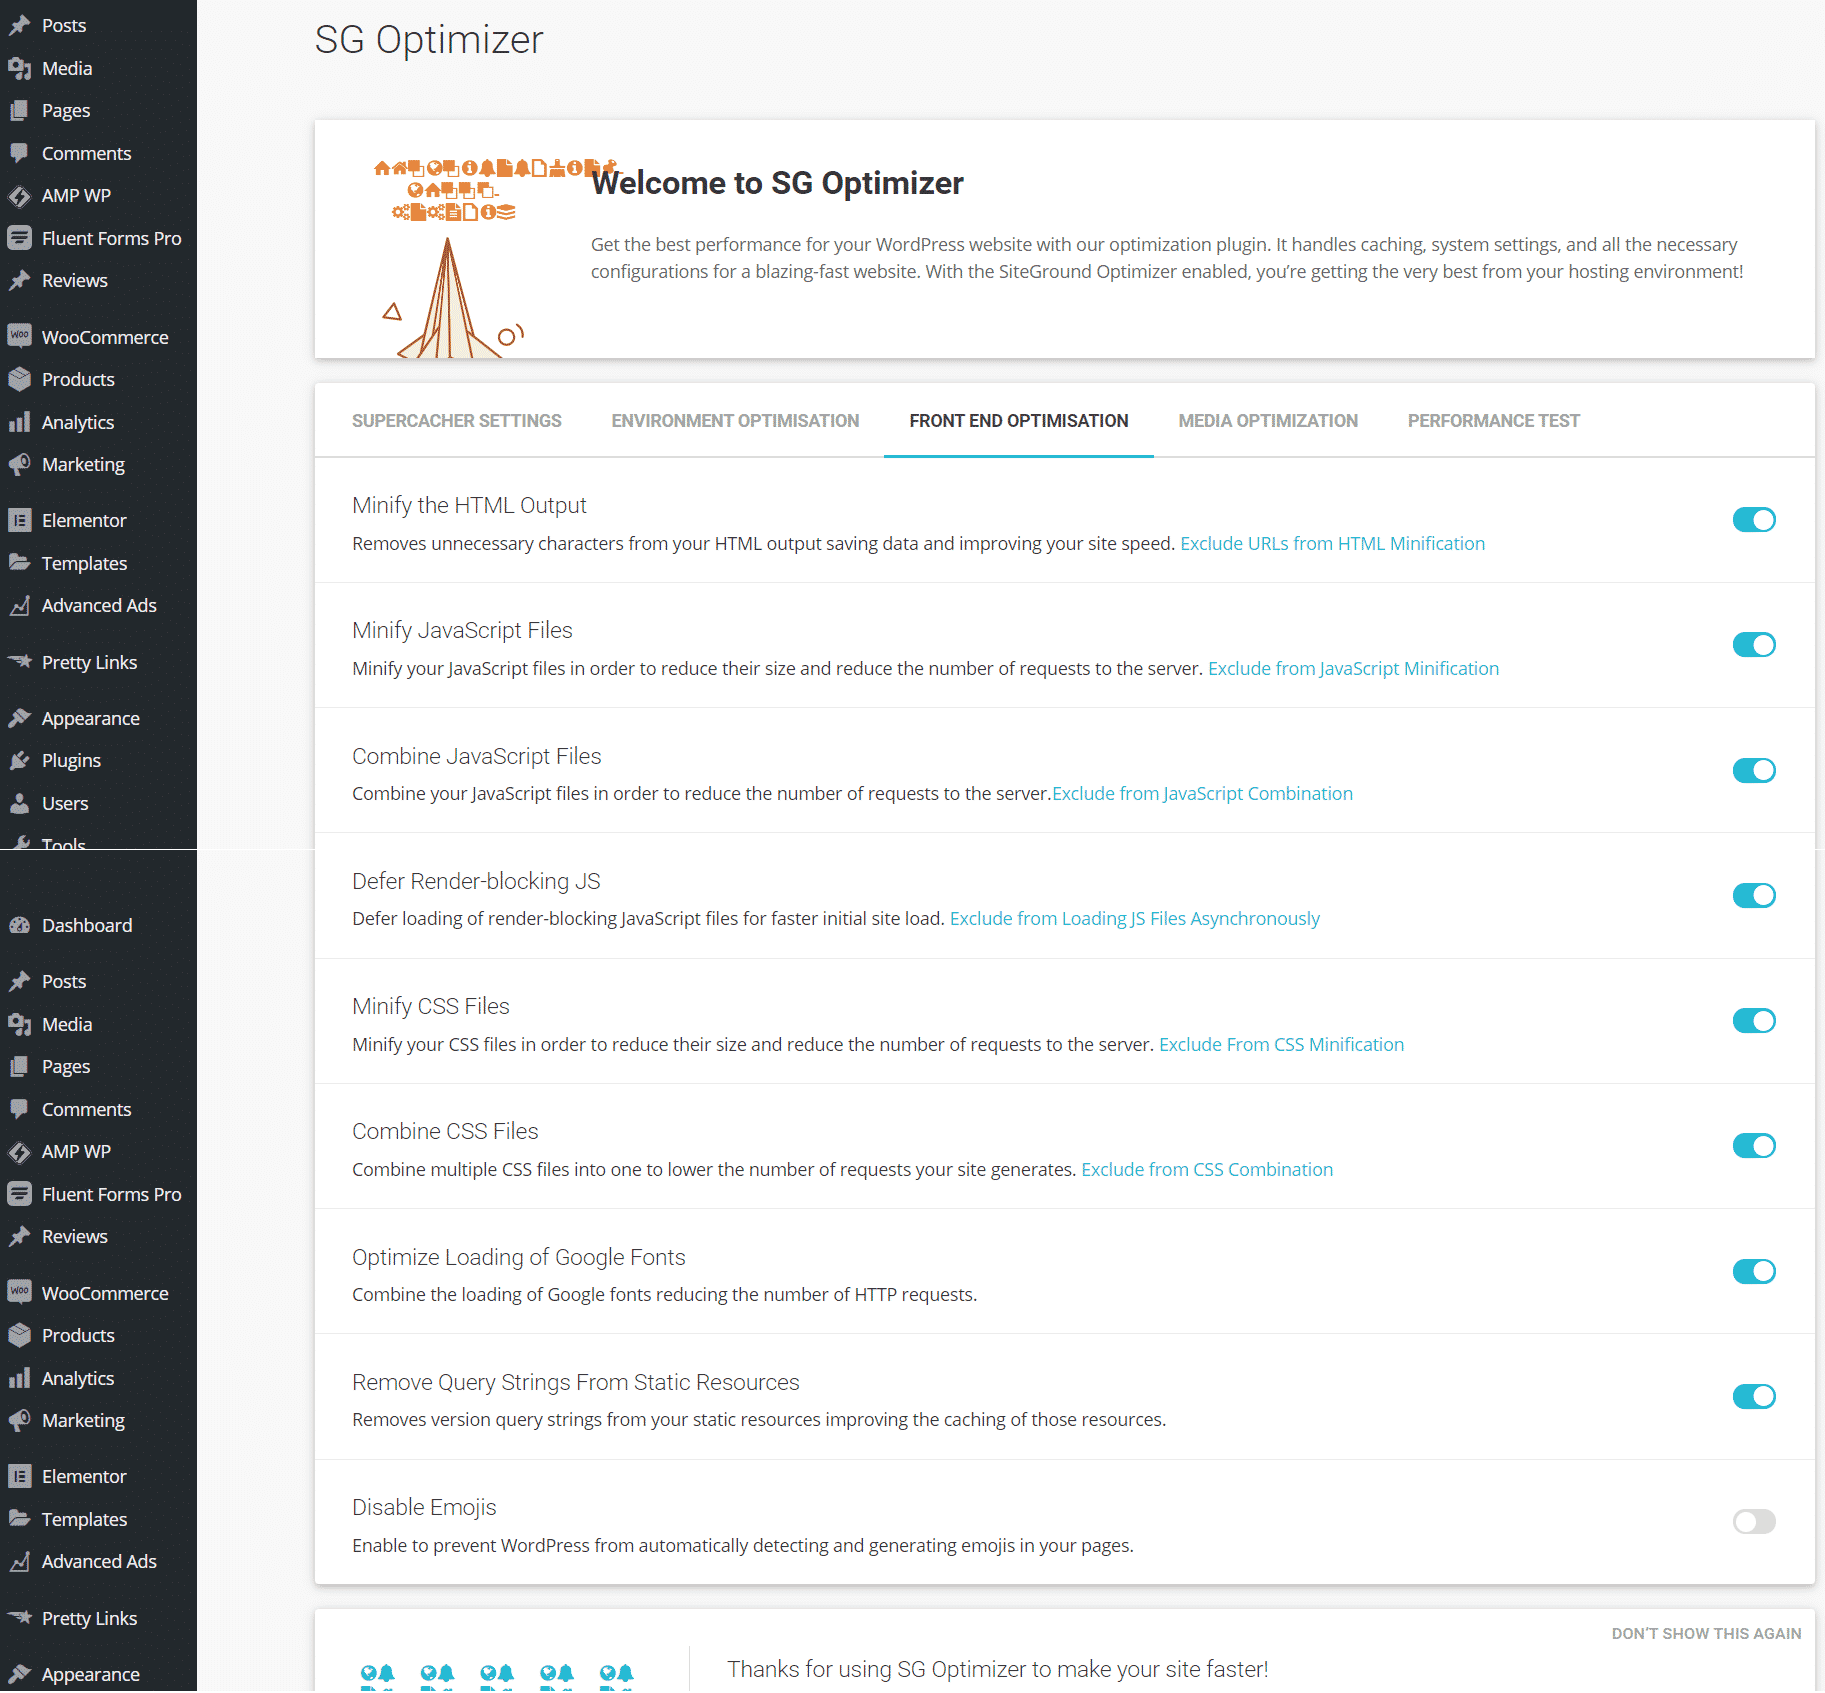Click the Media icon in upper sidebar
This screenshot has height=1693, width=1825.
[19, 68]
